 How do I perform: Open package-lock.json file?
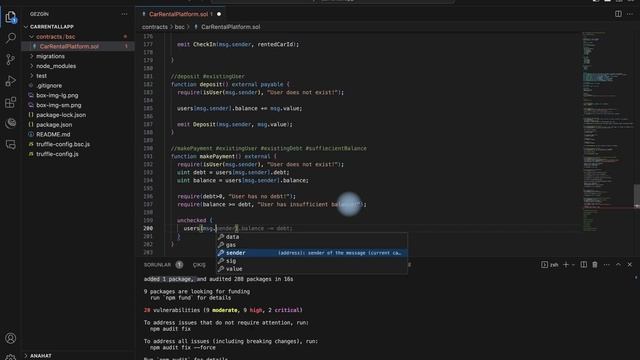tap(61, 115)
